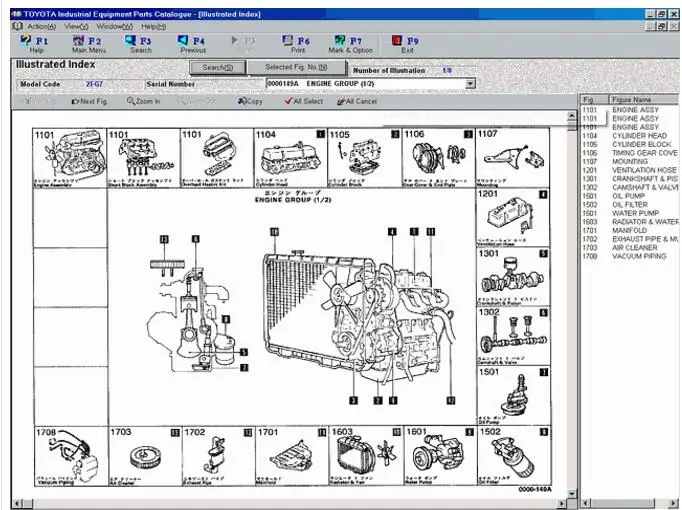Click the Model Code ZFG7 value
Screen dimensions: 682x510
point(94,84)
